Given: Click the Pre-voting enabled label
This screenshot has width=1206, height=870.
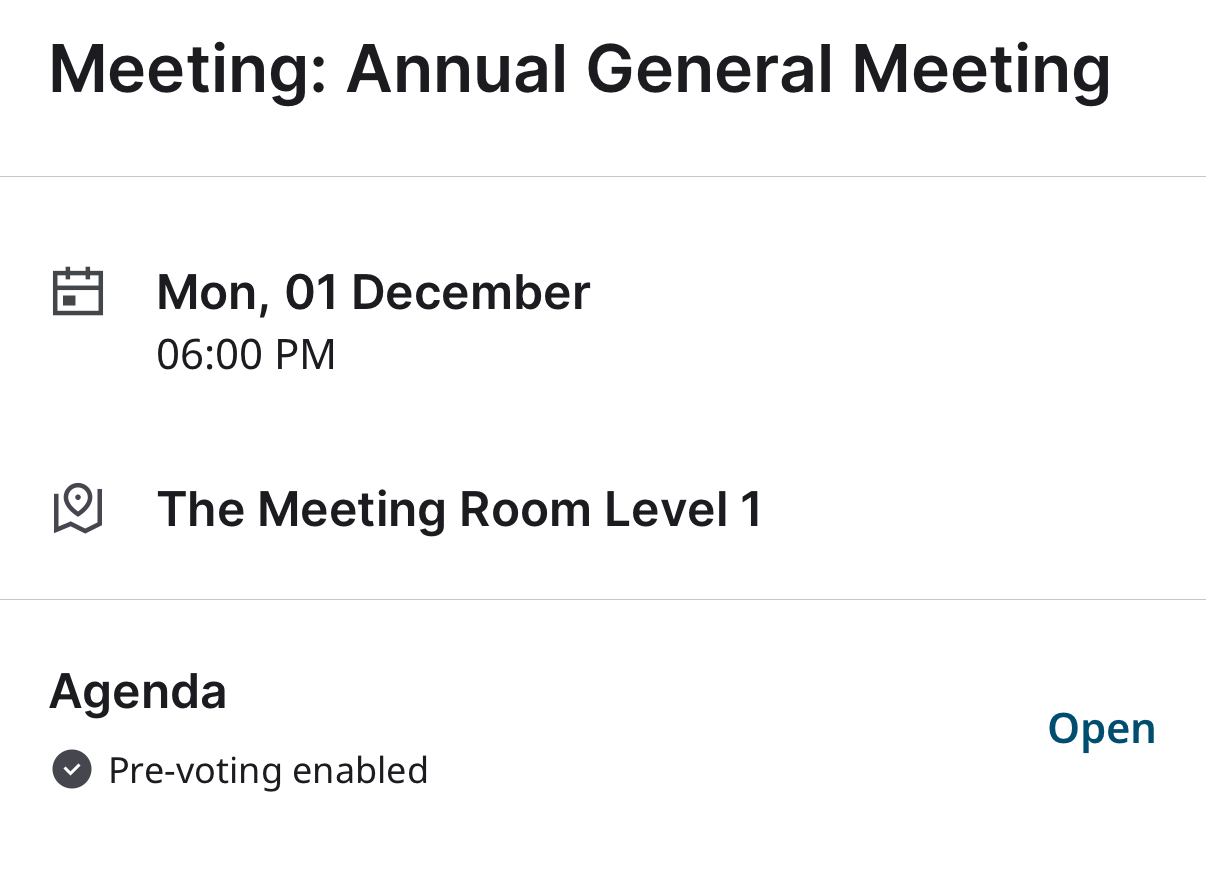Looking at the screenshot, I should point(268,771).
